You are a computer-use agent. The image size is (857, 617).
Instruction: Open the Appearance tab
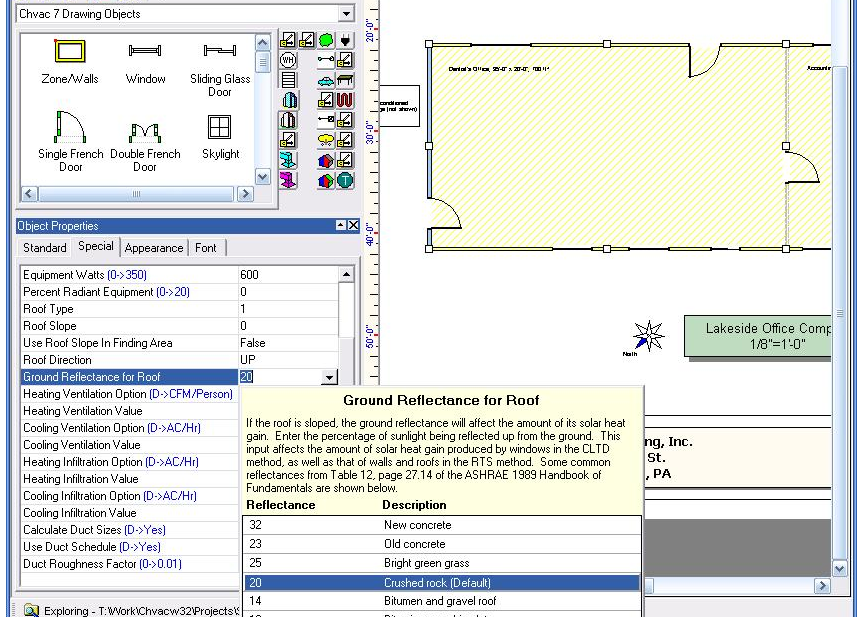click(x=154, y=248)
